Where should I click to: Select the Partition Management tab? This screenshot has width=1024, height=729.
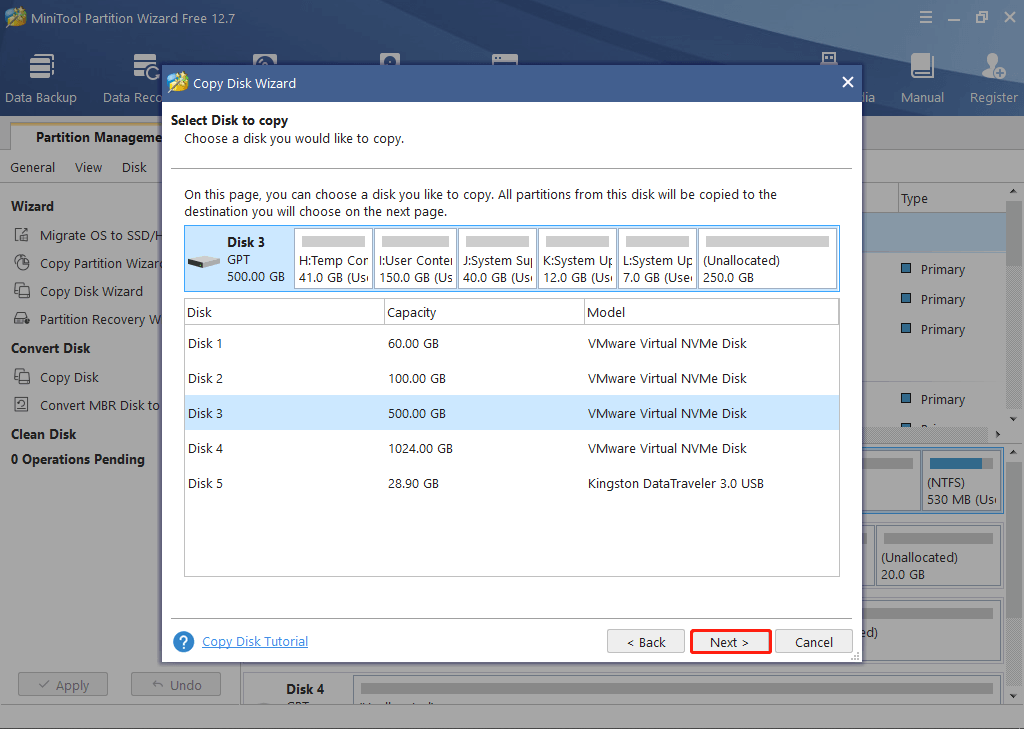click(87, 137)
